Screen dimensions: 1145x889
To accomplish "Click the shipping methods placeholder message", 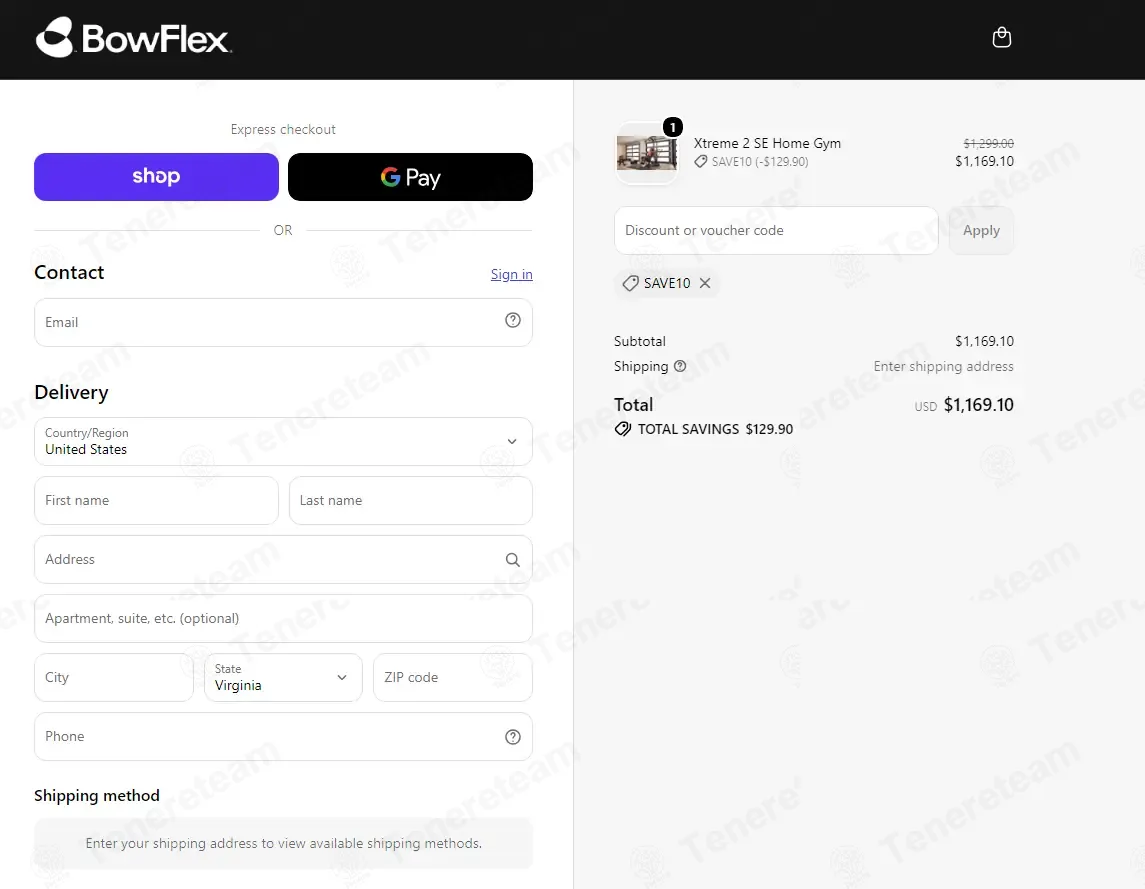I will [283, 843].
